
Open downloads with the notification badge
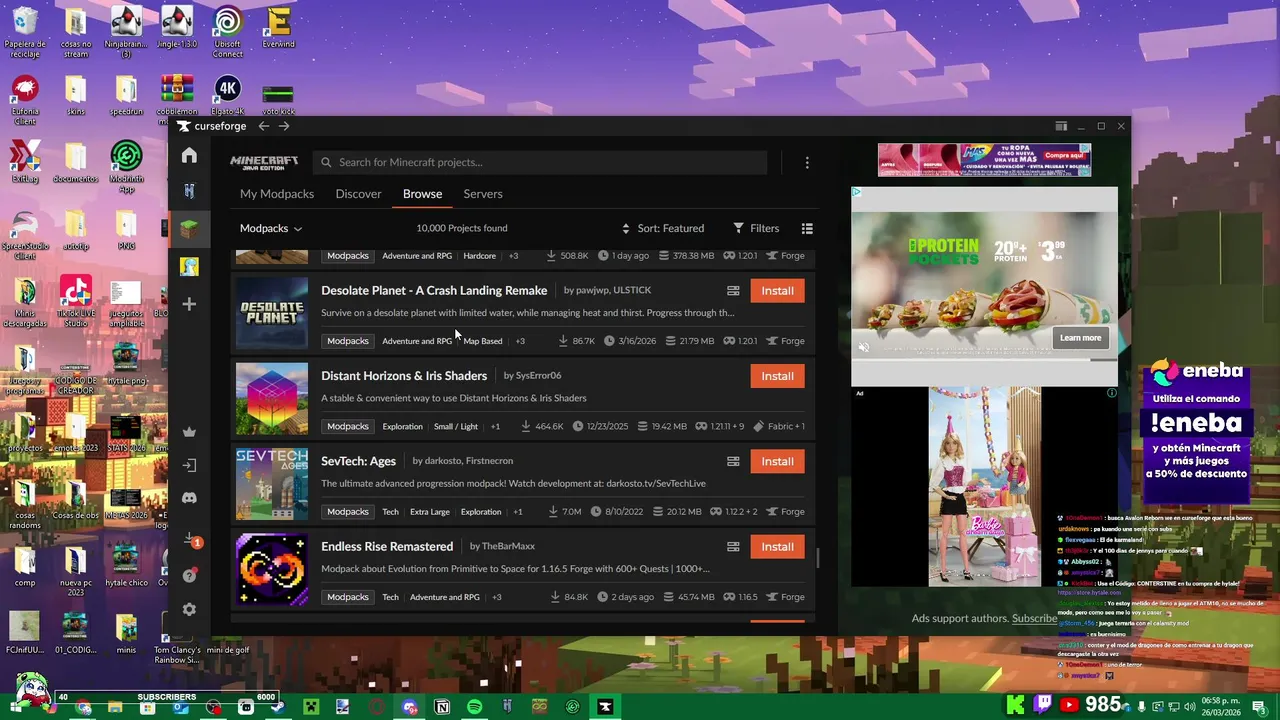[190, 541]
